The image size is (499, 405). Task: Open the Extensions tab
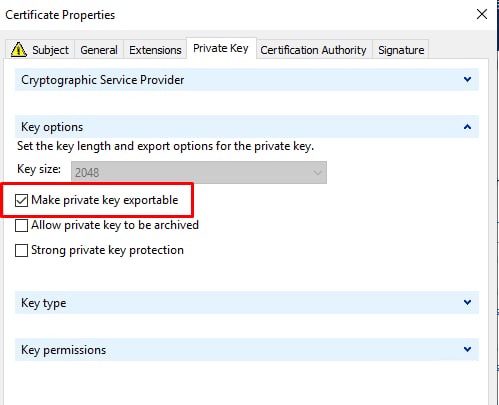click(x=155, y=50)
